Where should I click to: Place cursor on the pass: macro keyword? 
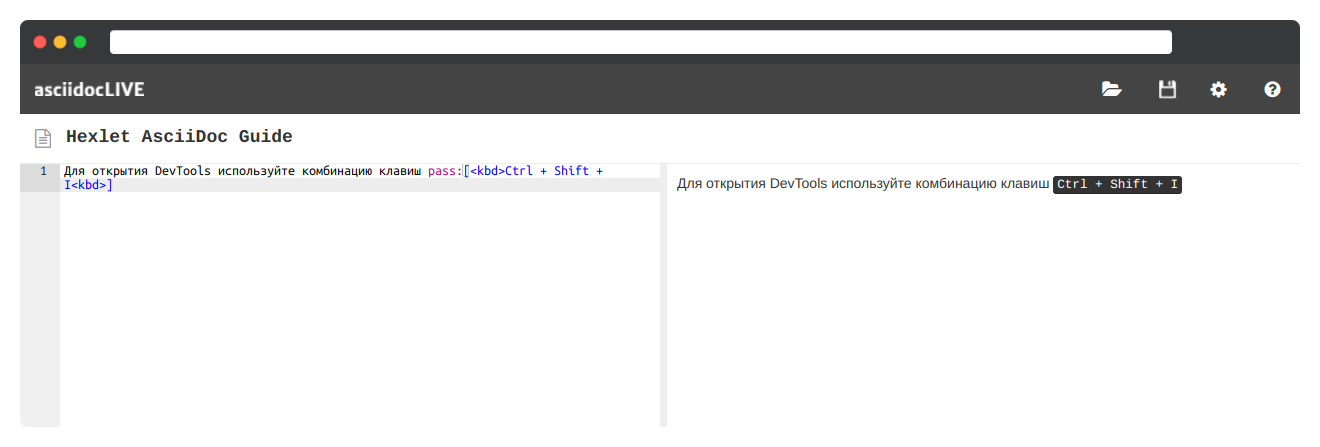444,171
